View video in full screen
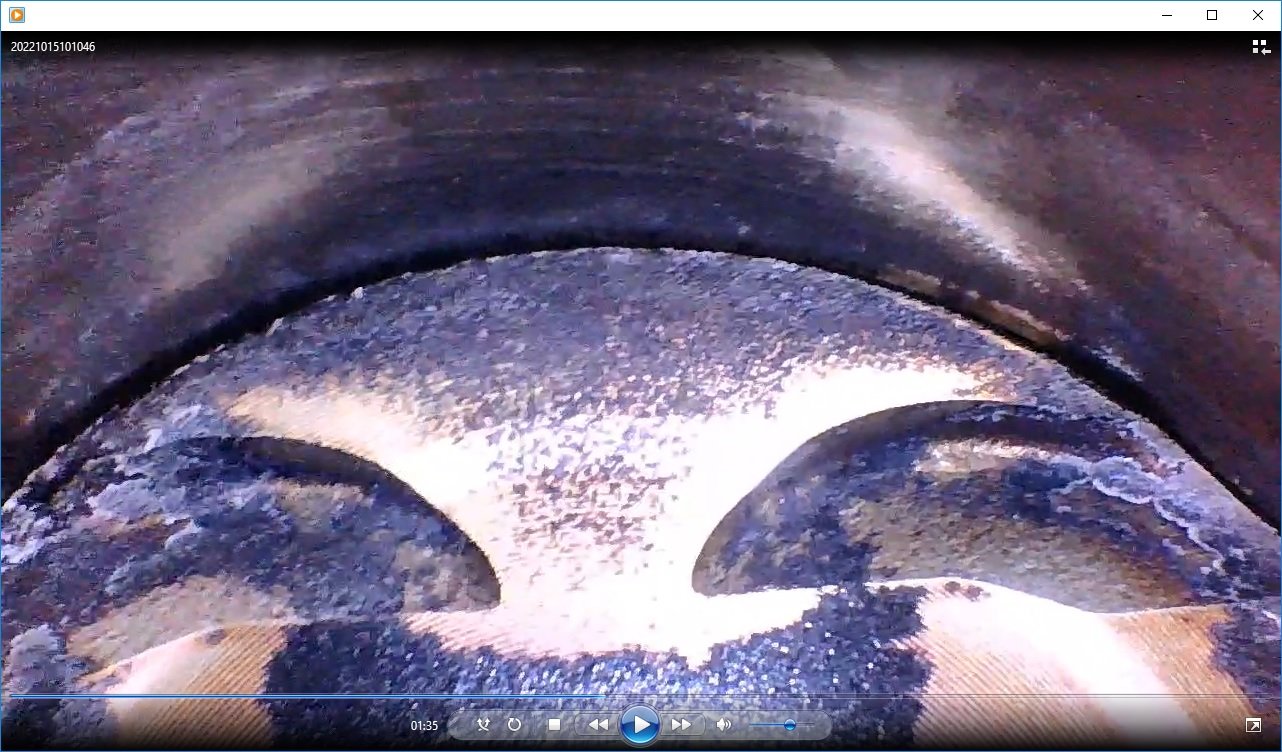1282x752 pixels. click(1253, 725)
